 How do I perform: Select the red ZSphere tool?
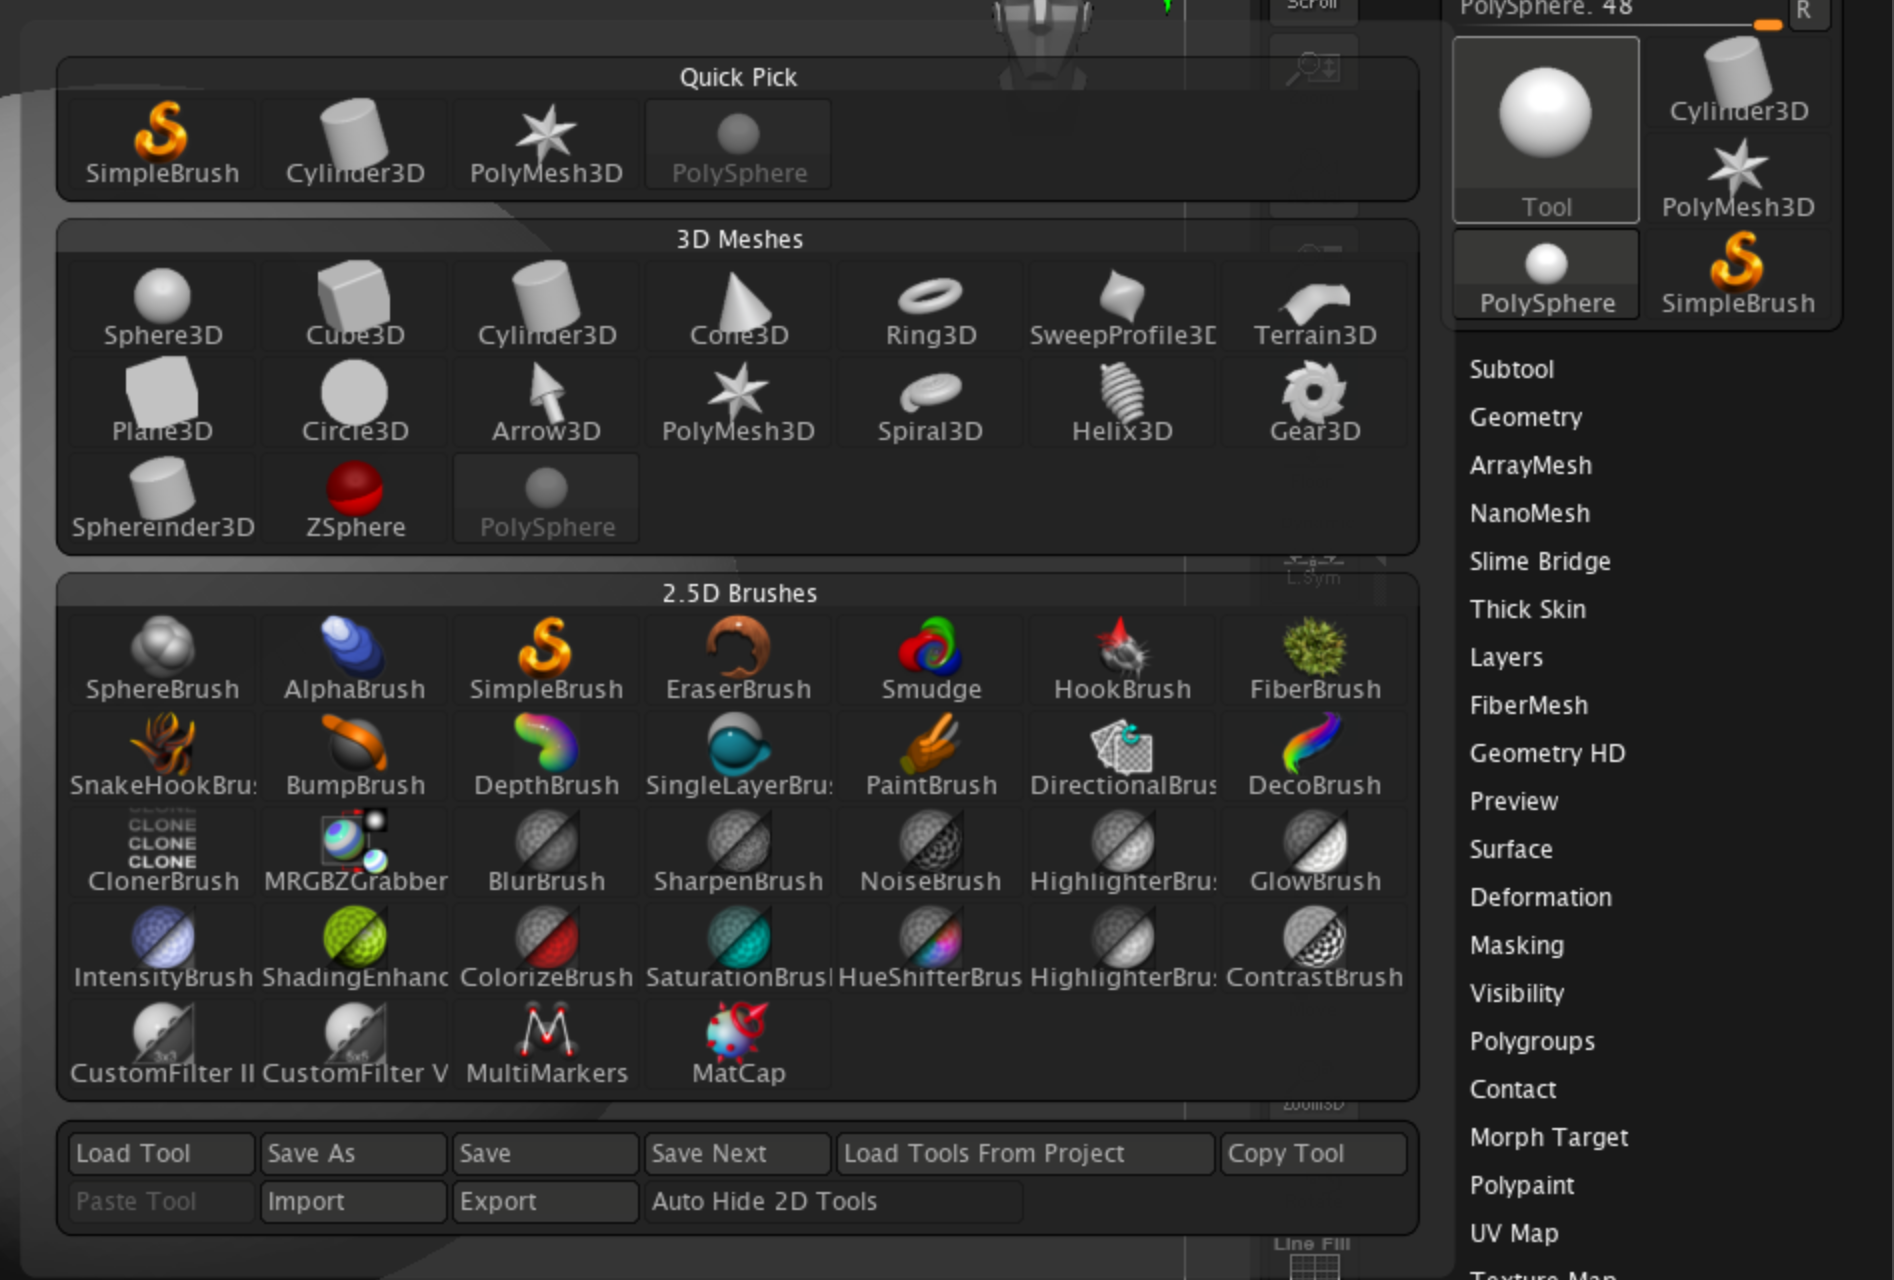coord(355,498)
